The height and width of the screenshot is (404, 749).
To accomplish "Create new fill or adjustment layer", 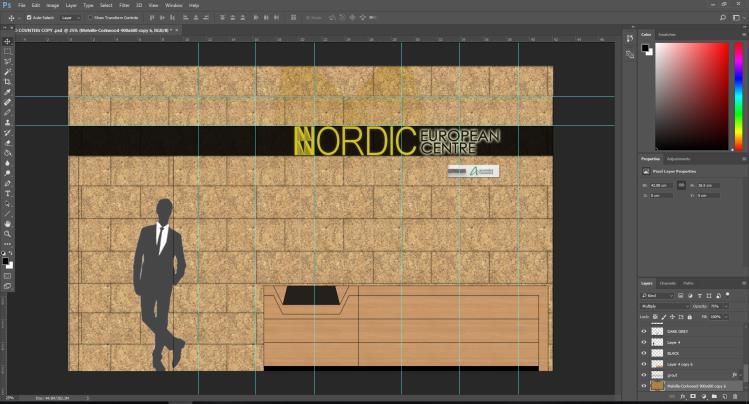I will [704, 396].
